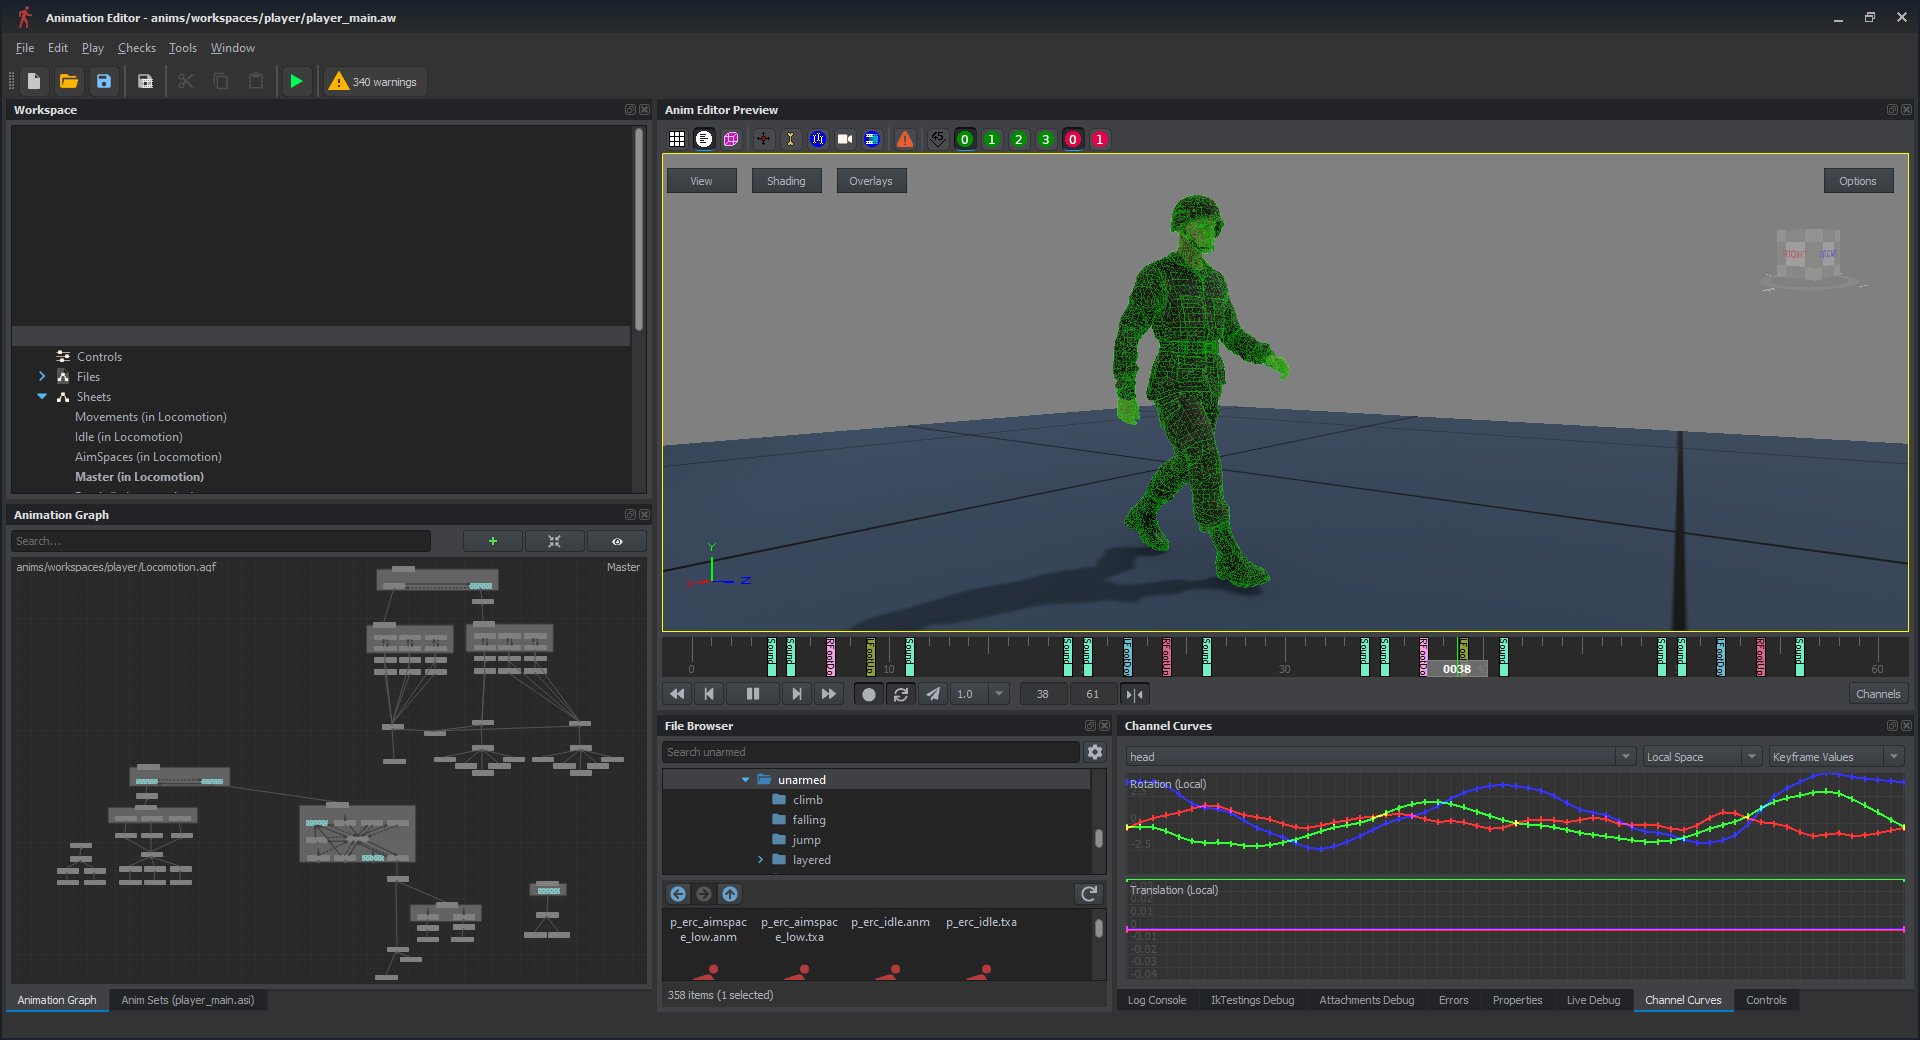Click the 45-degree view icon
Image resolution: width=1920 pixels, height=1040 pixels.
(x=937, y=139)
